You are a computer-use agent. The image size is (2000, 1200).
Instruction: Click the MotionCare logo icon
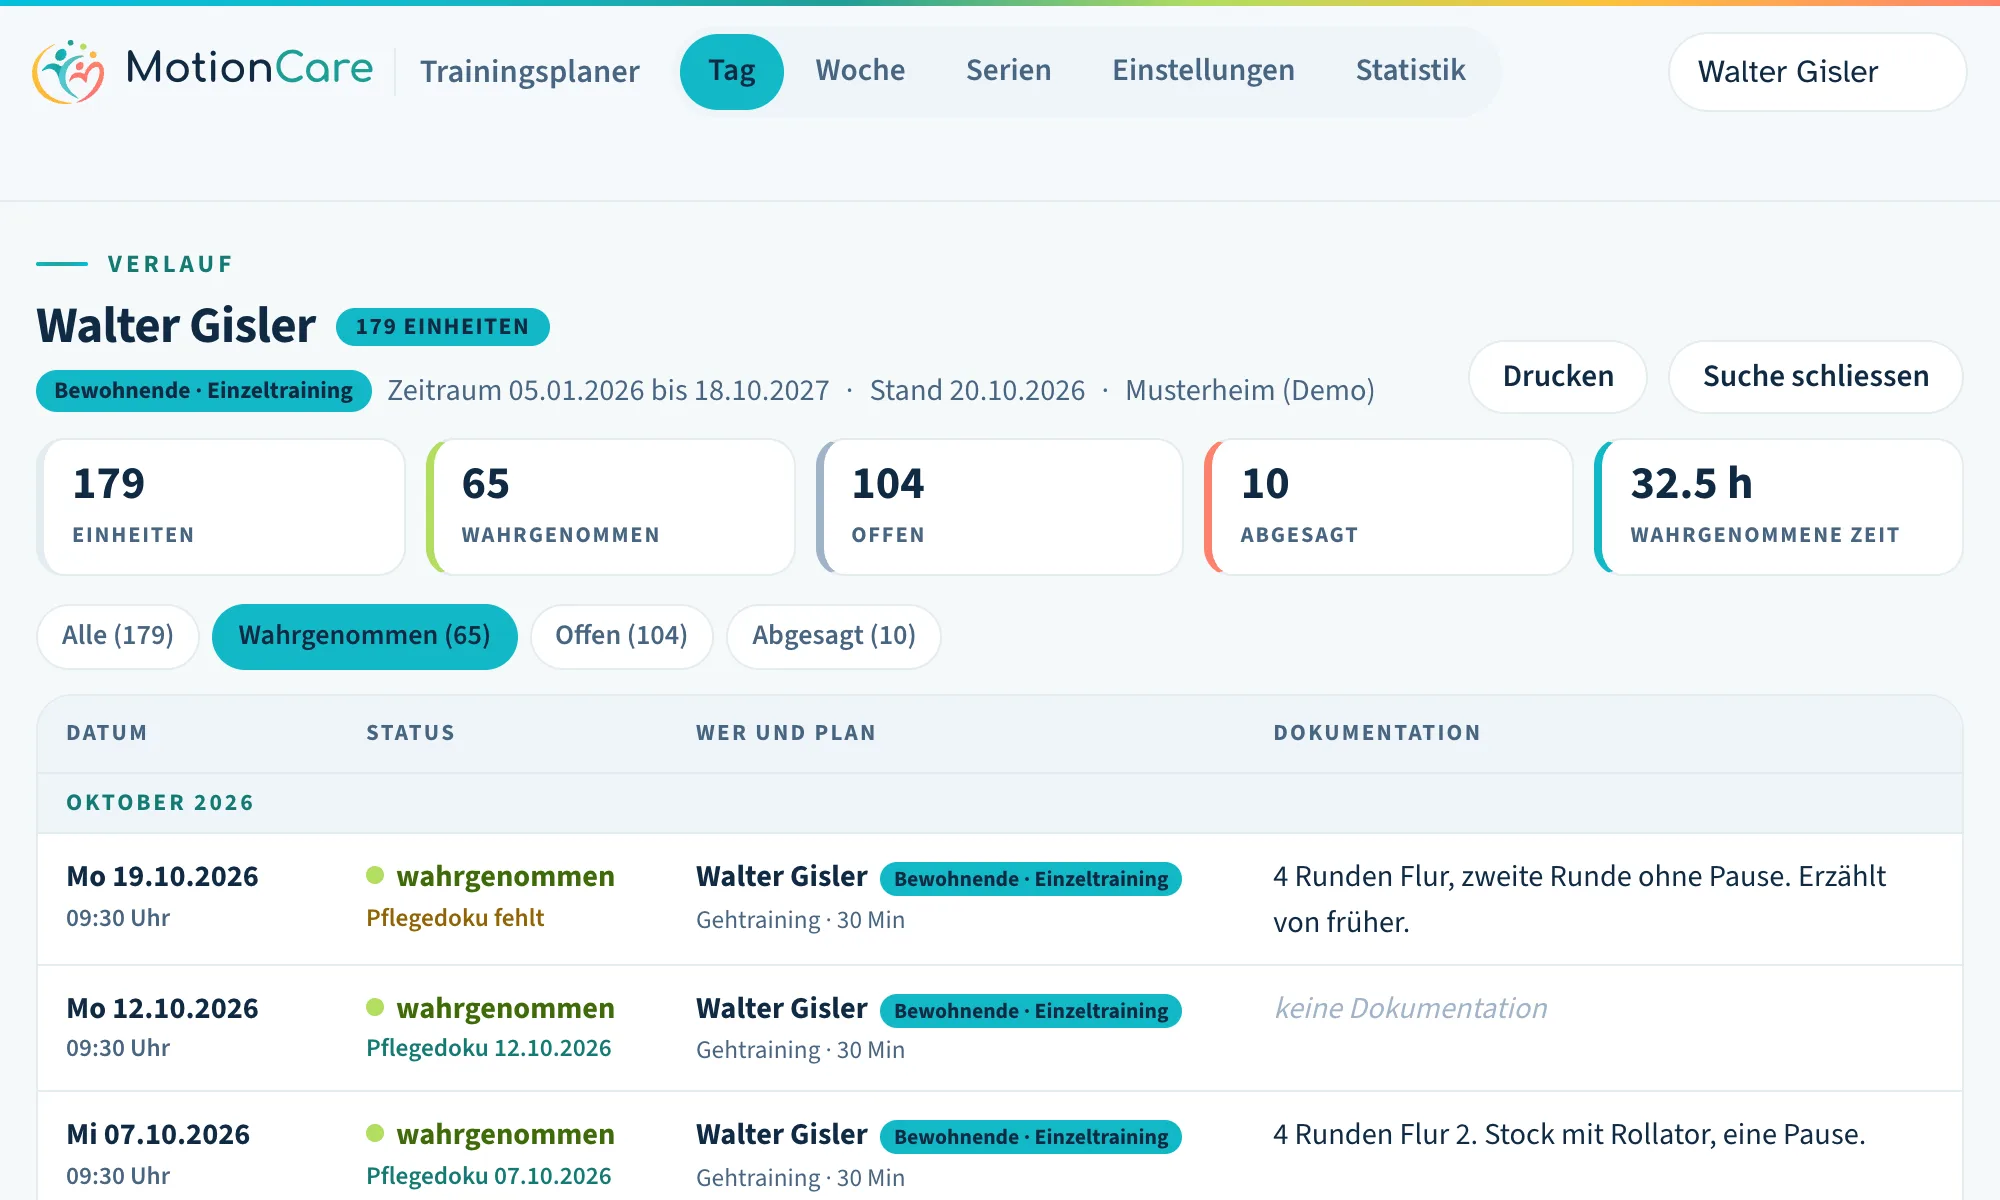68,71
